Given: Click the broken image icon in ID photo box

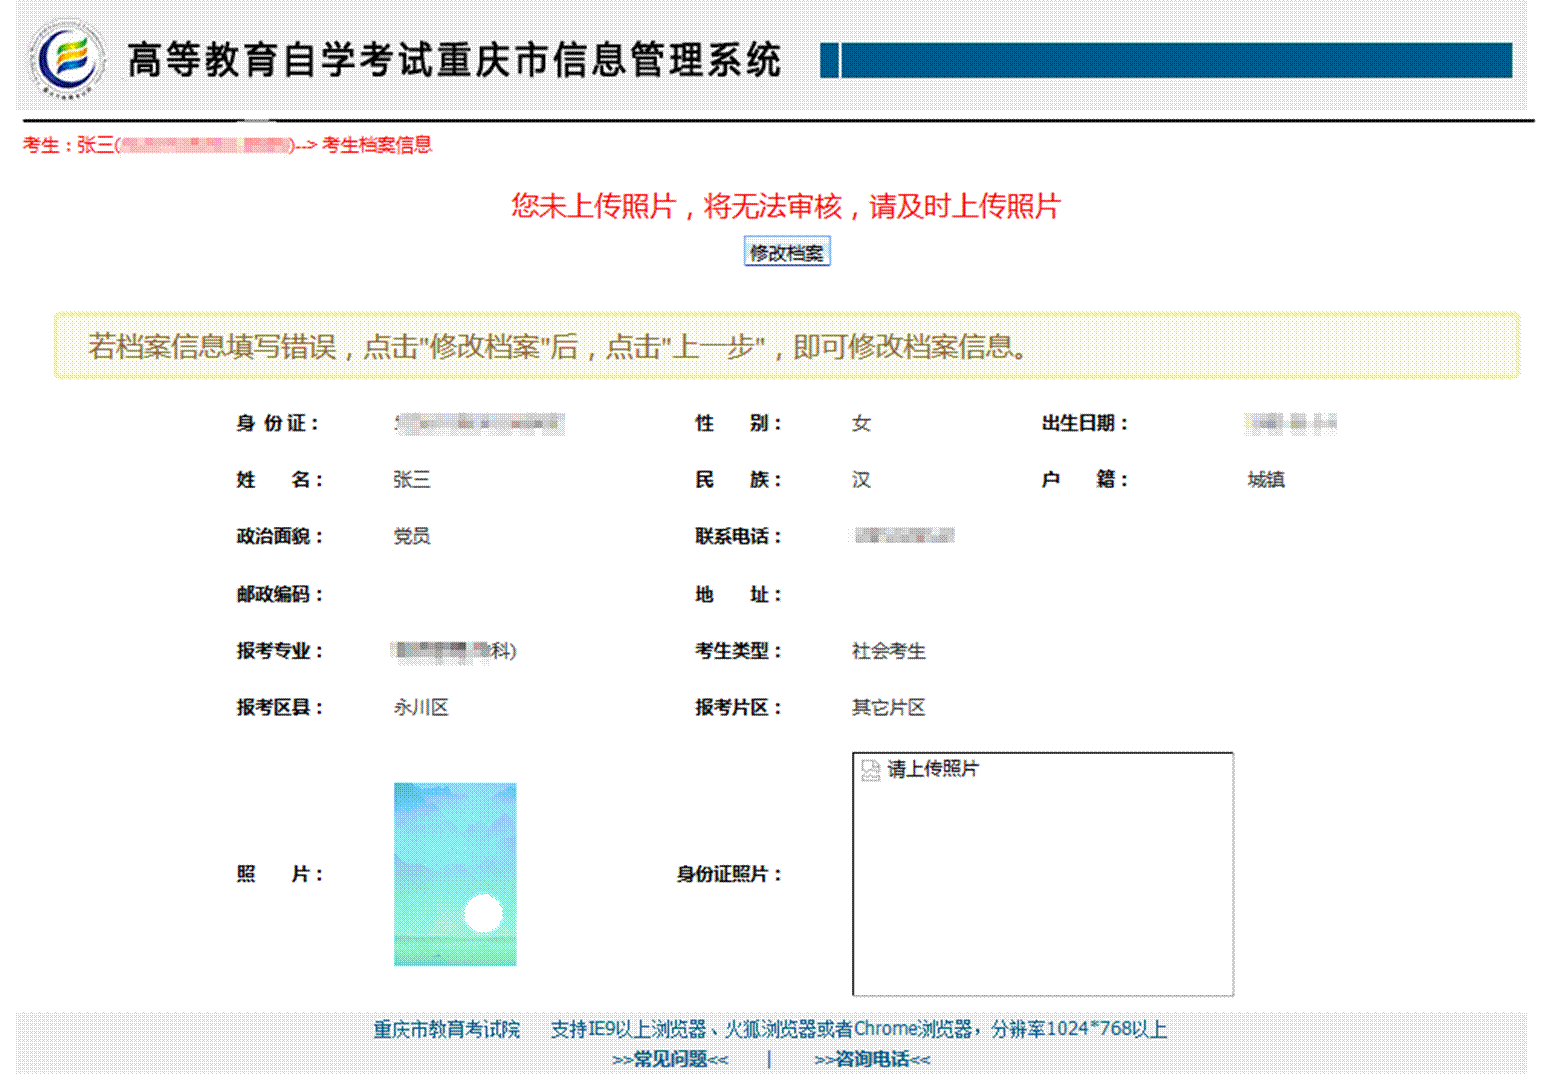Looking at the screenshot, I should point(870,769).
